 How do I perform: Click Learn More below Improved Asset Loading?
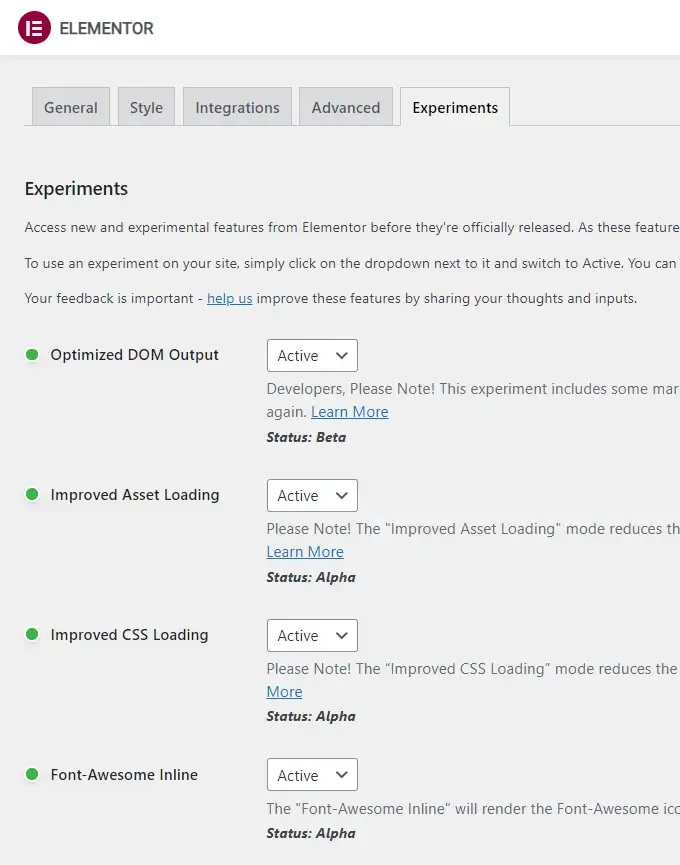pyautogui.click(x=305, y=551)
